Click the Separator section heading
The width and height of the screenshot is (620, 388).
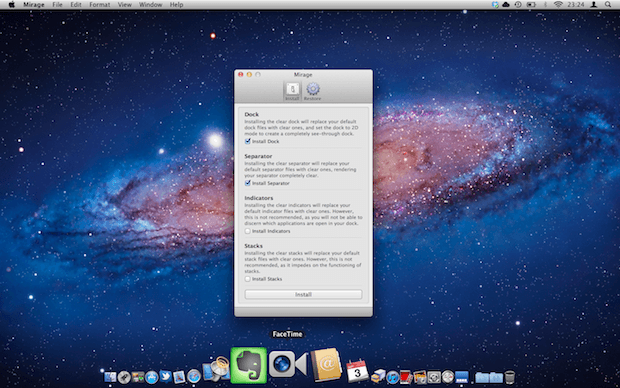point(258,156)
